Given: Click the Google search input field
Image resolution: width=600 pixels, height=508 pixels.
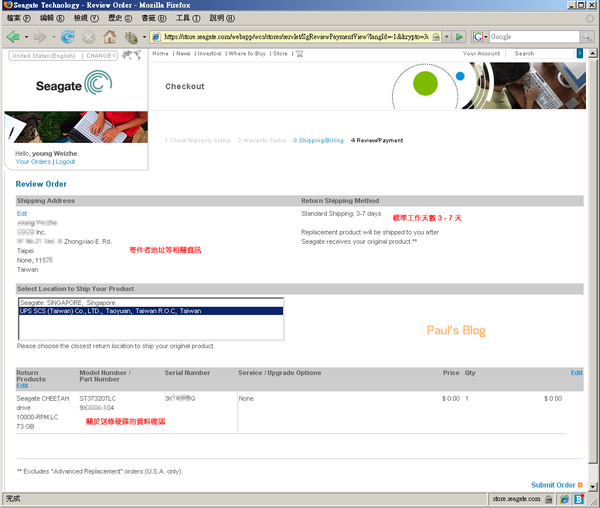Looking at the screenshot, I should [534, 37].
